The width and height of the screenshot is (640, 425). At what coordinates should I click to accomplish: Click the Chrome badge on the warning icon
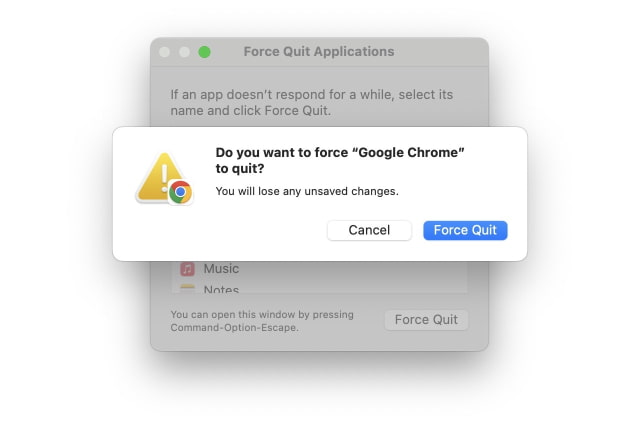coord(180,192)
